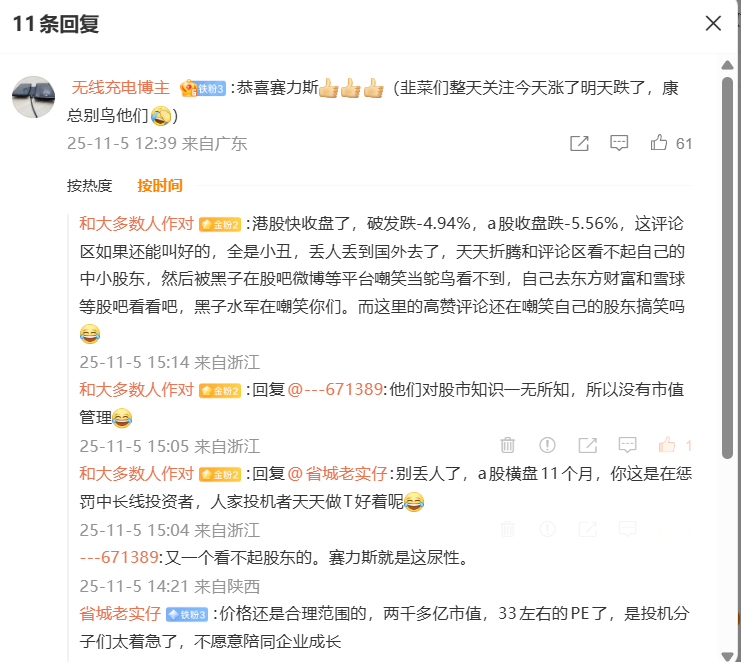Image resolution: width=741 pixels, height=662 pixels.
Task: Like the main comment with 61 likes
Action: tap(658, 143)
